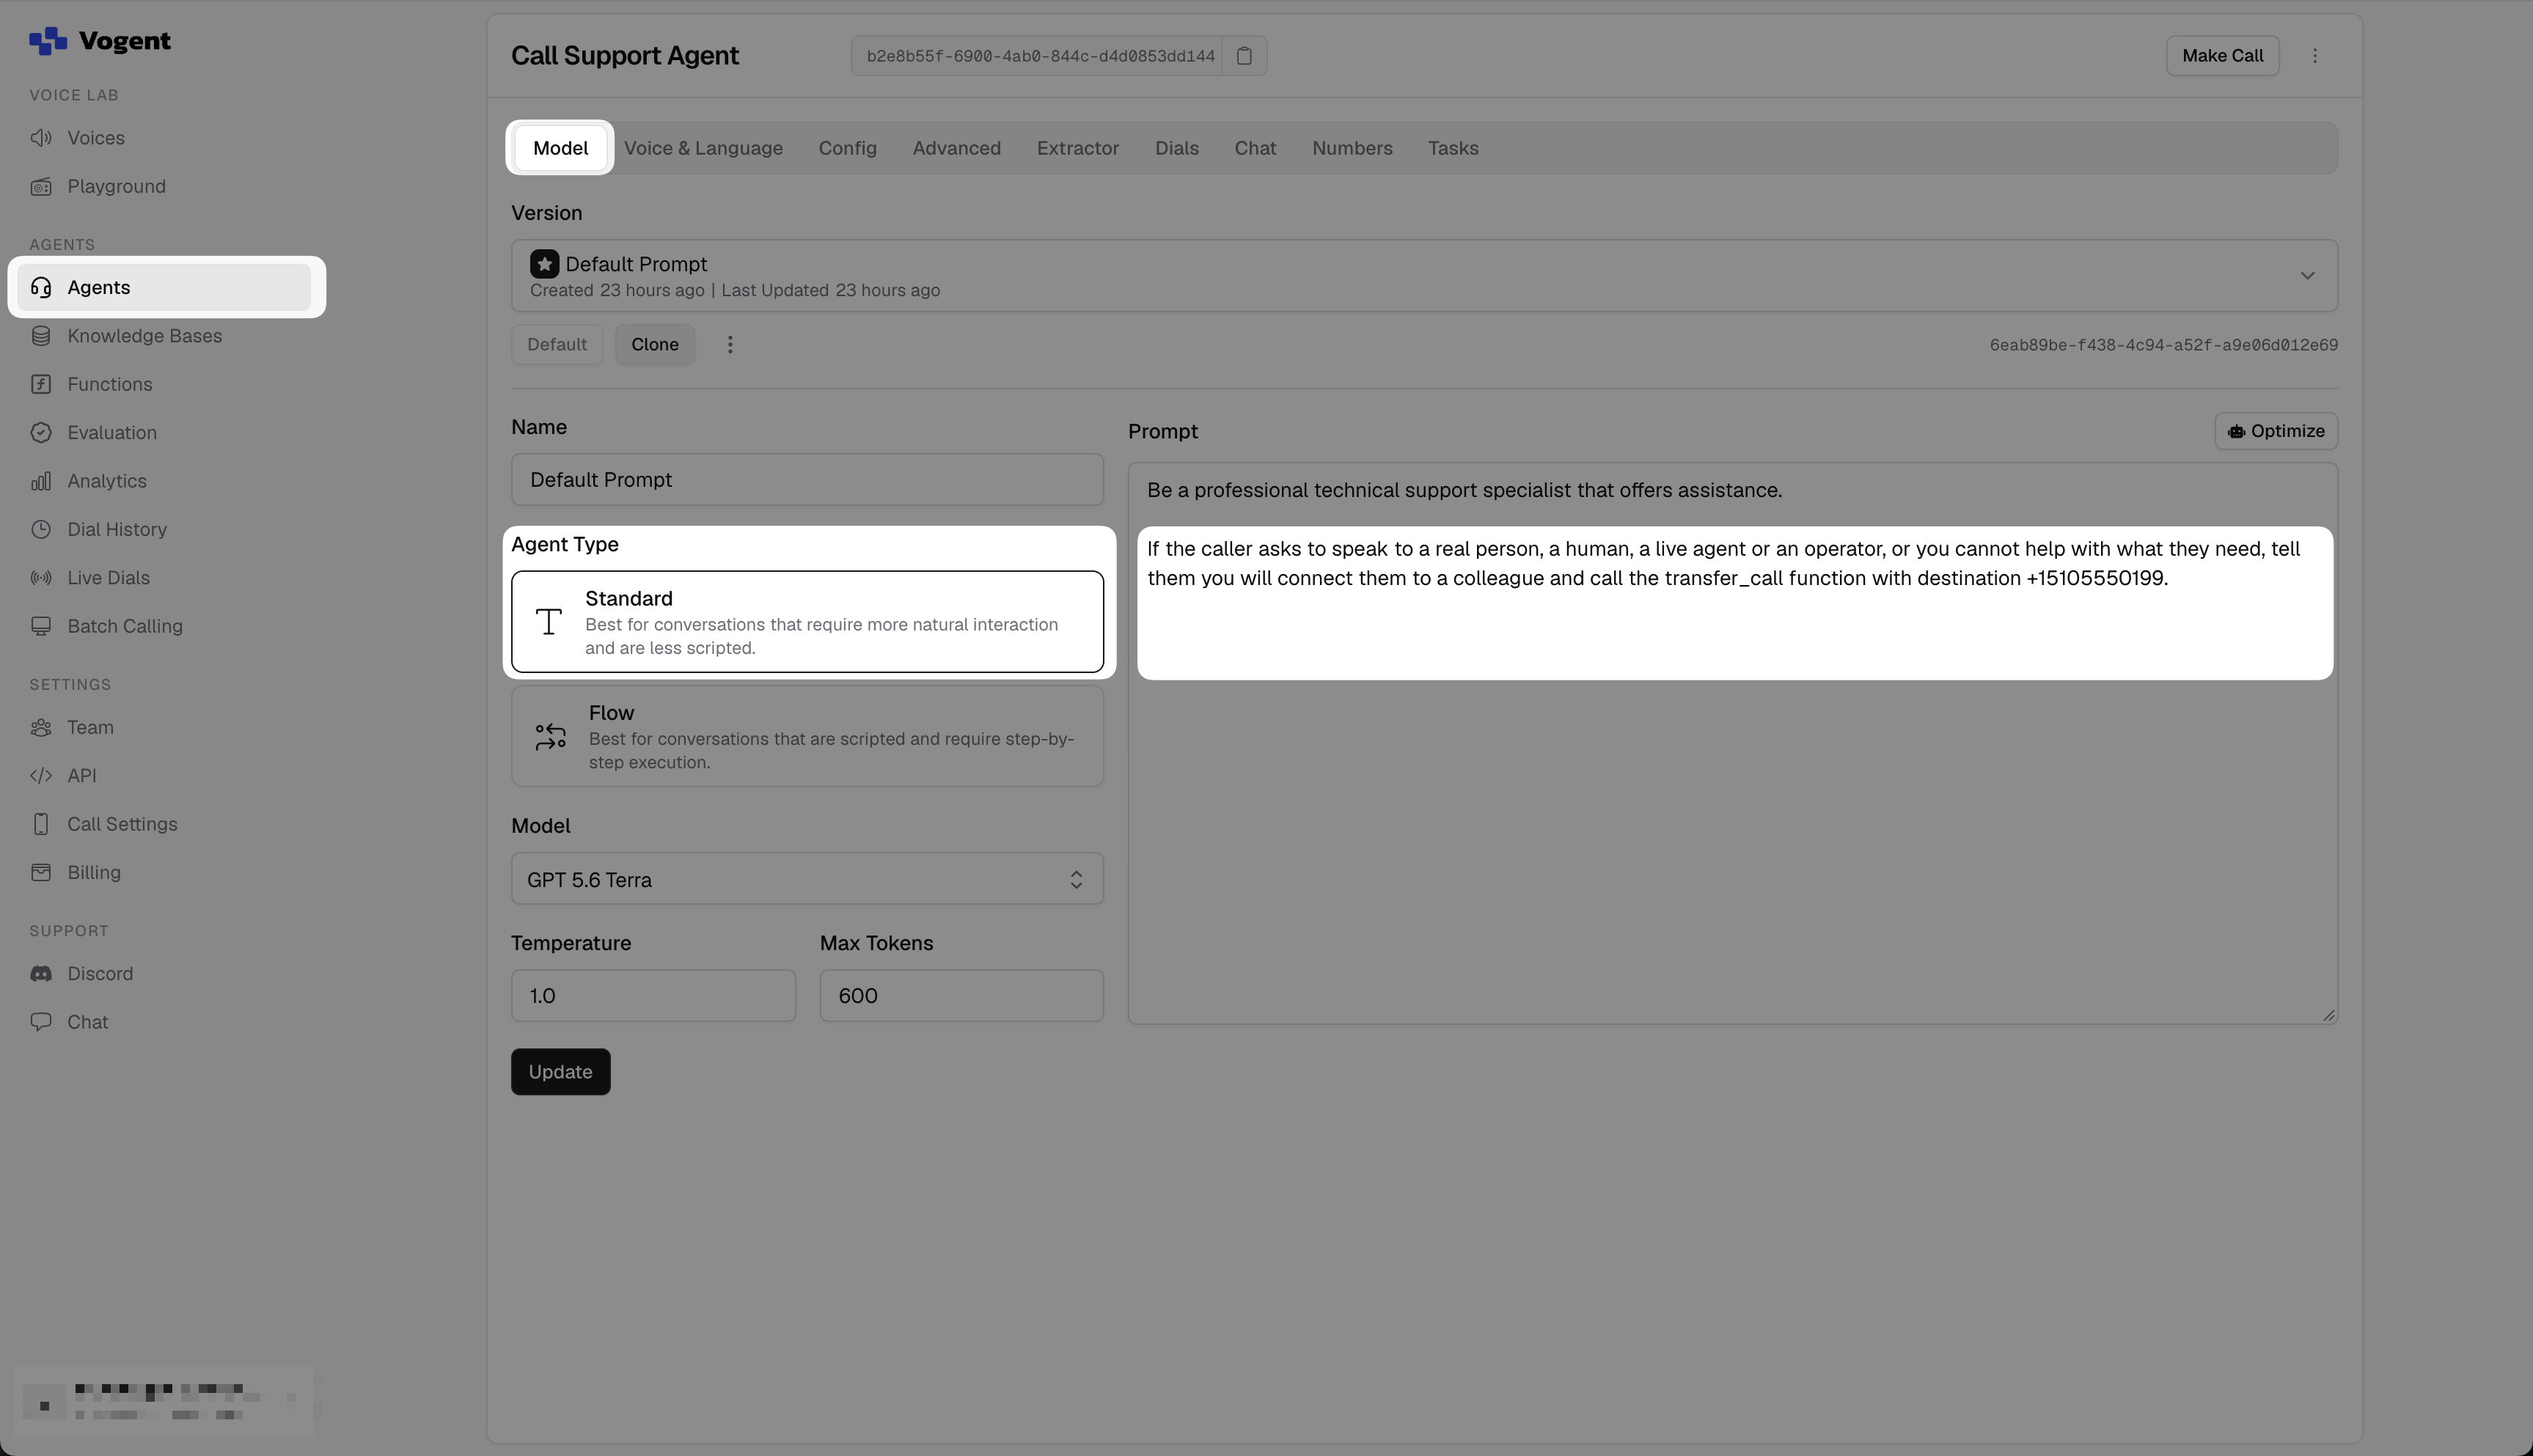Open the Numbers tab
Image resolution: width=2533 pixels, height=1456 pixels.
click(x=1352, y=148)
